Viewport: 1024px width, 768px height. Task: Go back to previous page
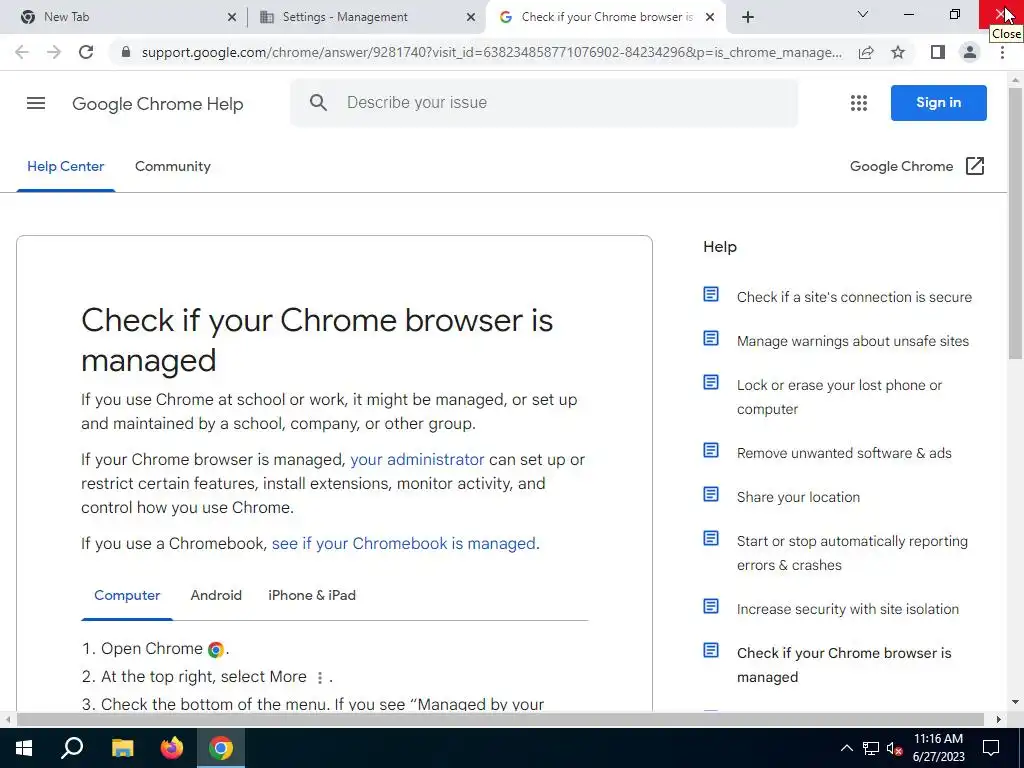point(22,52)
